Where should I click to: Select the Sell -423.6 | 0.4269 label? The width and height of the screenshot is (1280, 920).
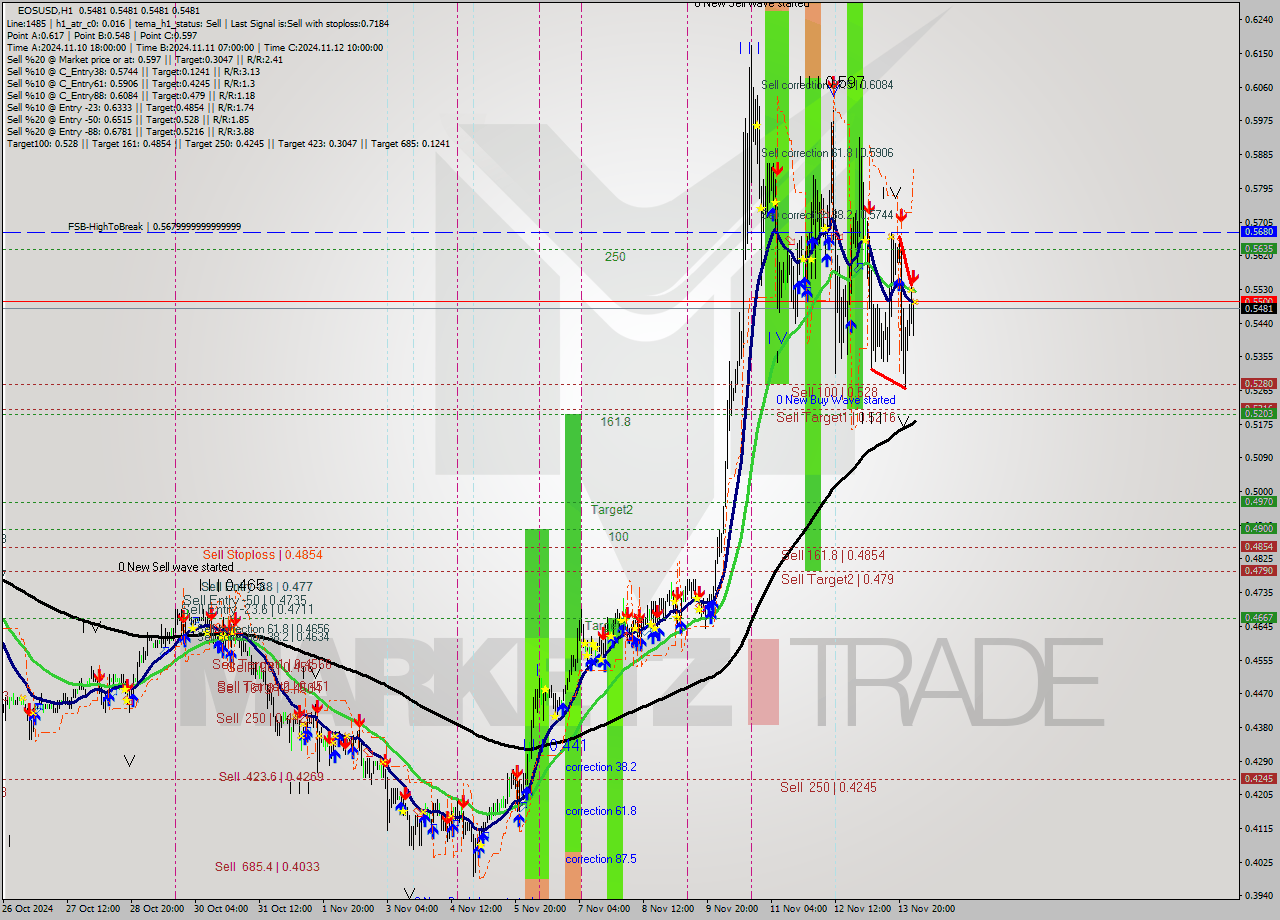tap(271, 776)
